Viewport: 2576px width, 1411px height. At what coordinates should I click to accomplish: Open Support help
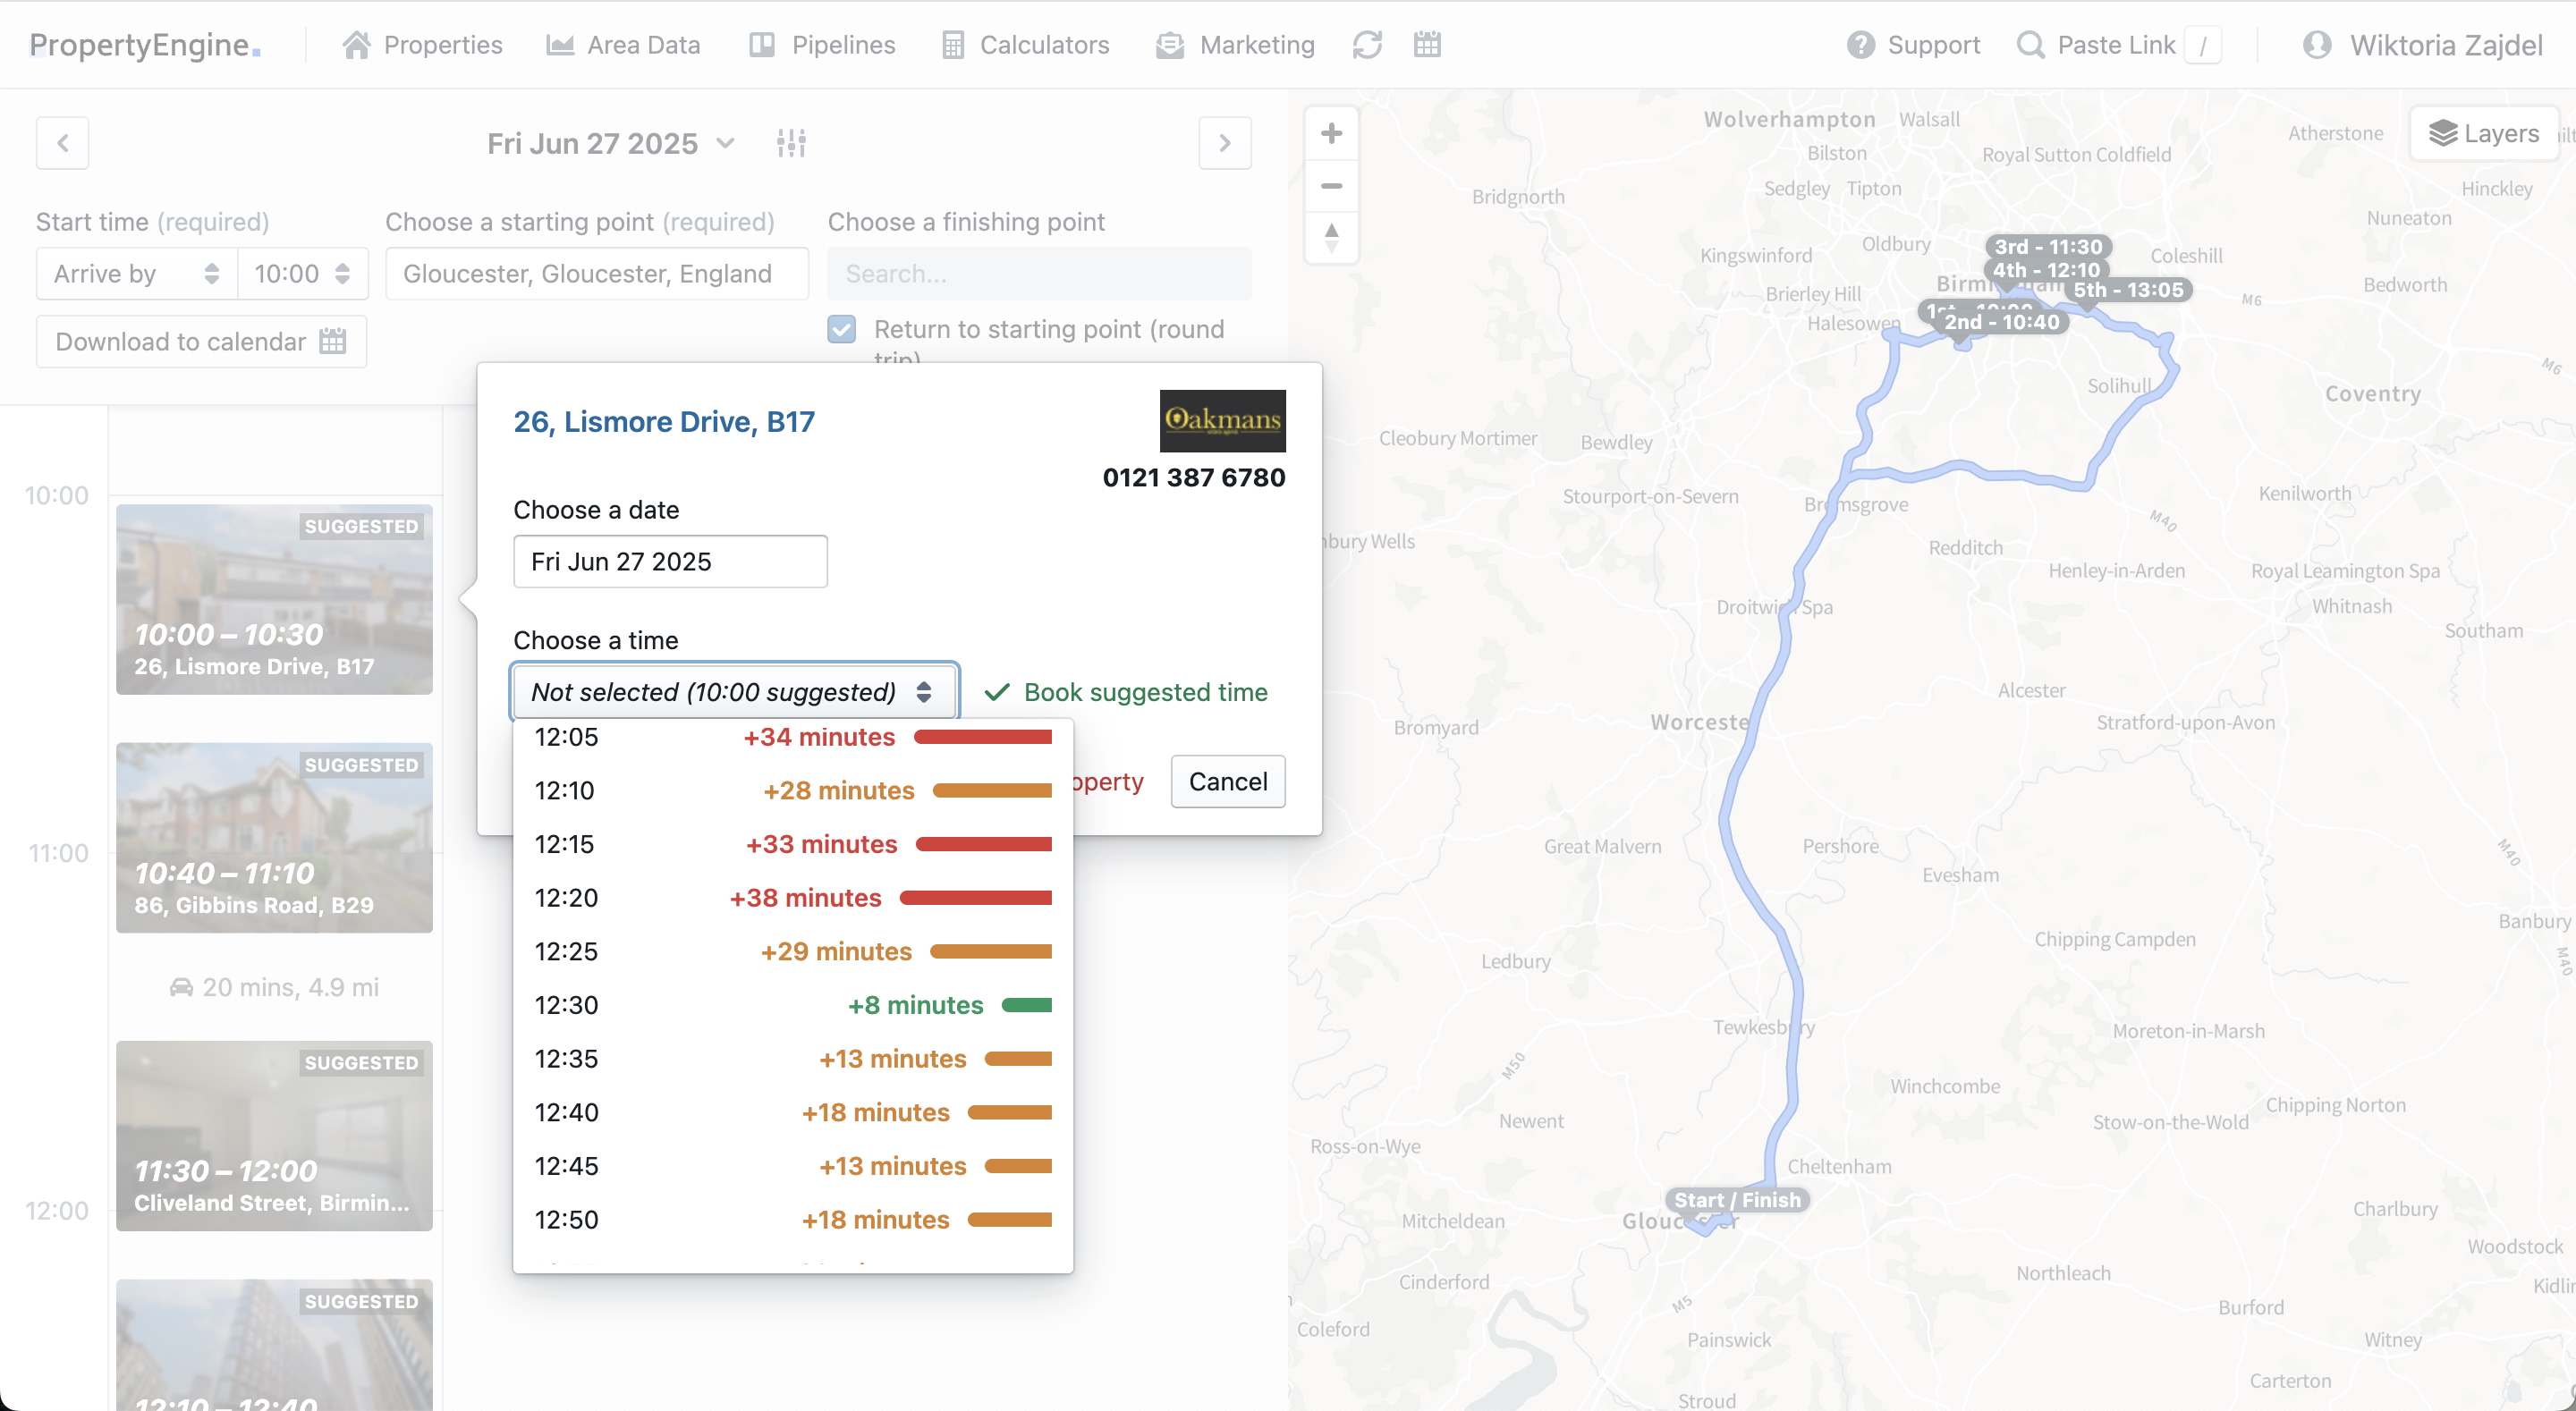click(1913, 45)
